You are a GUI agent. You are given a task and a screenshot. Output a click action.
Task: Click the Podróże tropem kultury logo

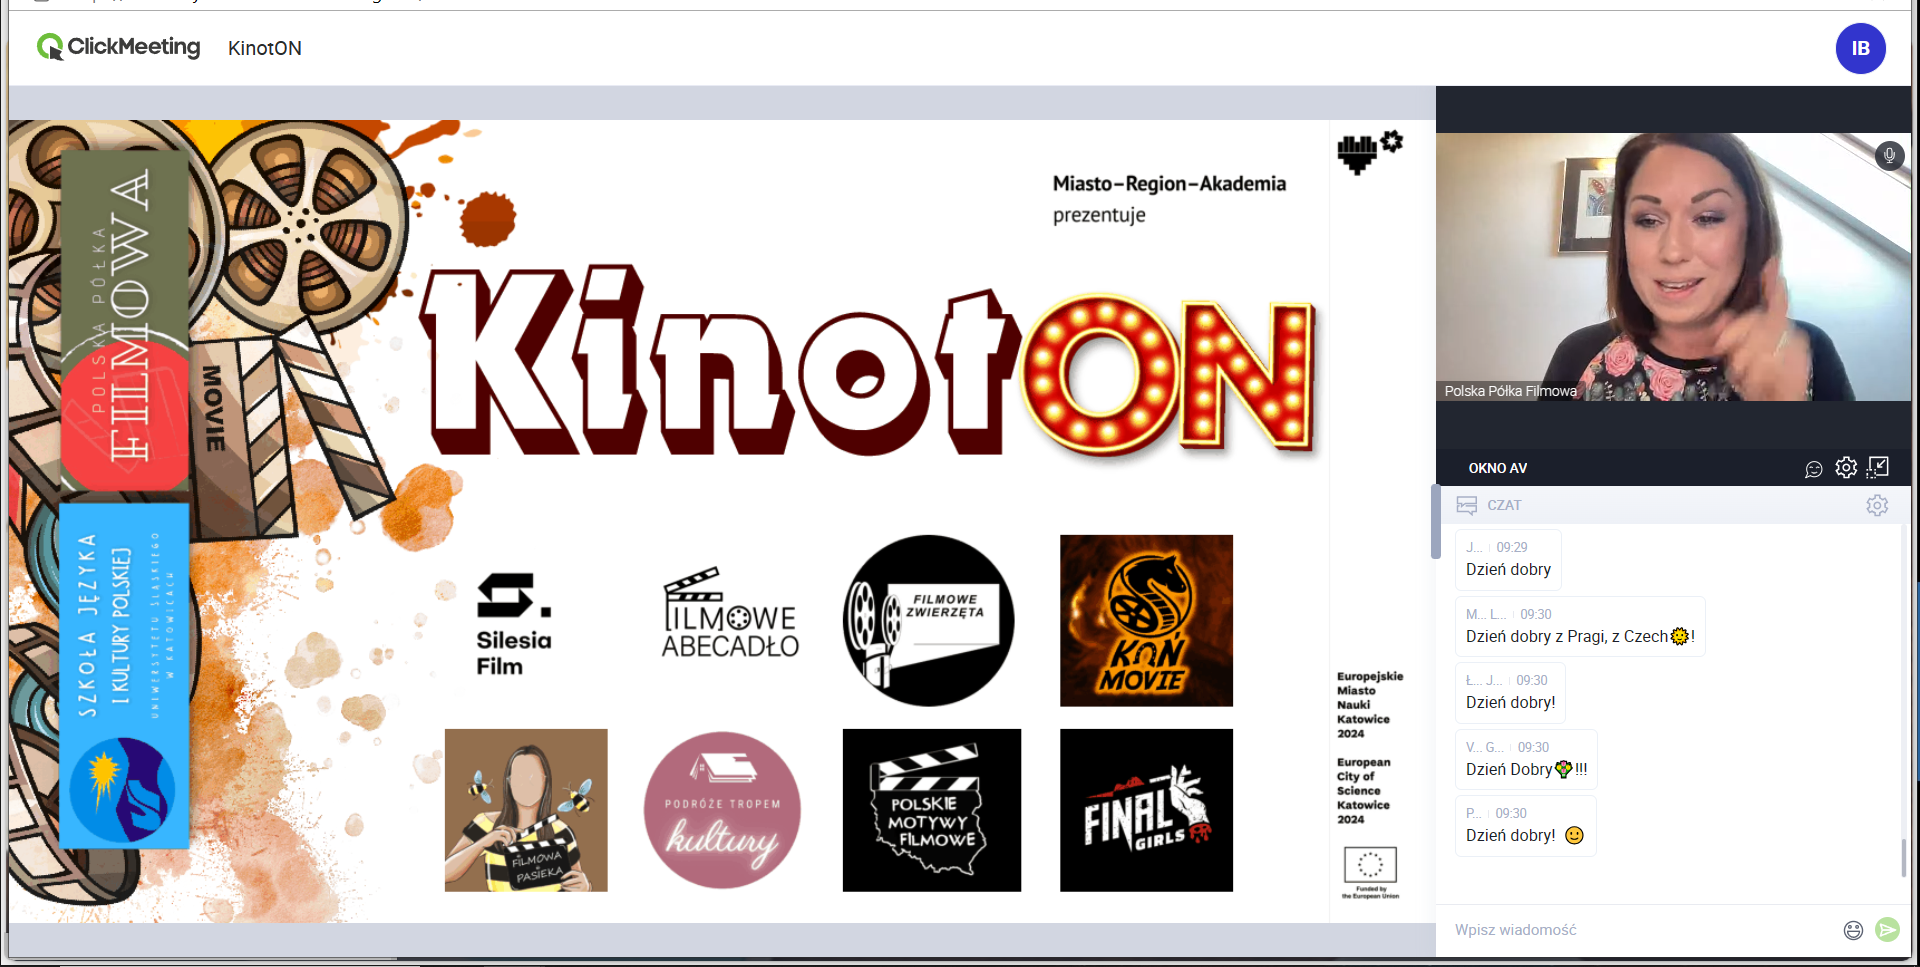(x=722, y=810)
